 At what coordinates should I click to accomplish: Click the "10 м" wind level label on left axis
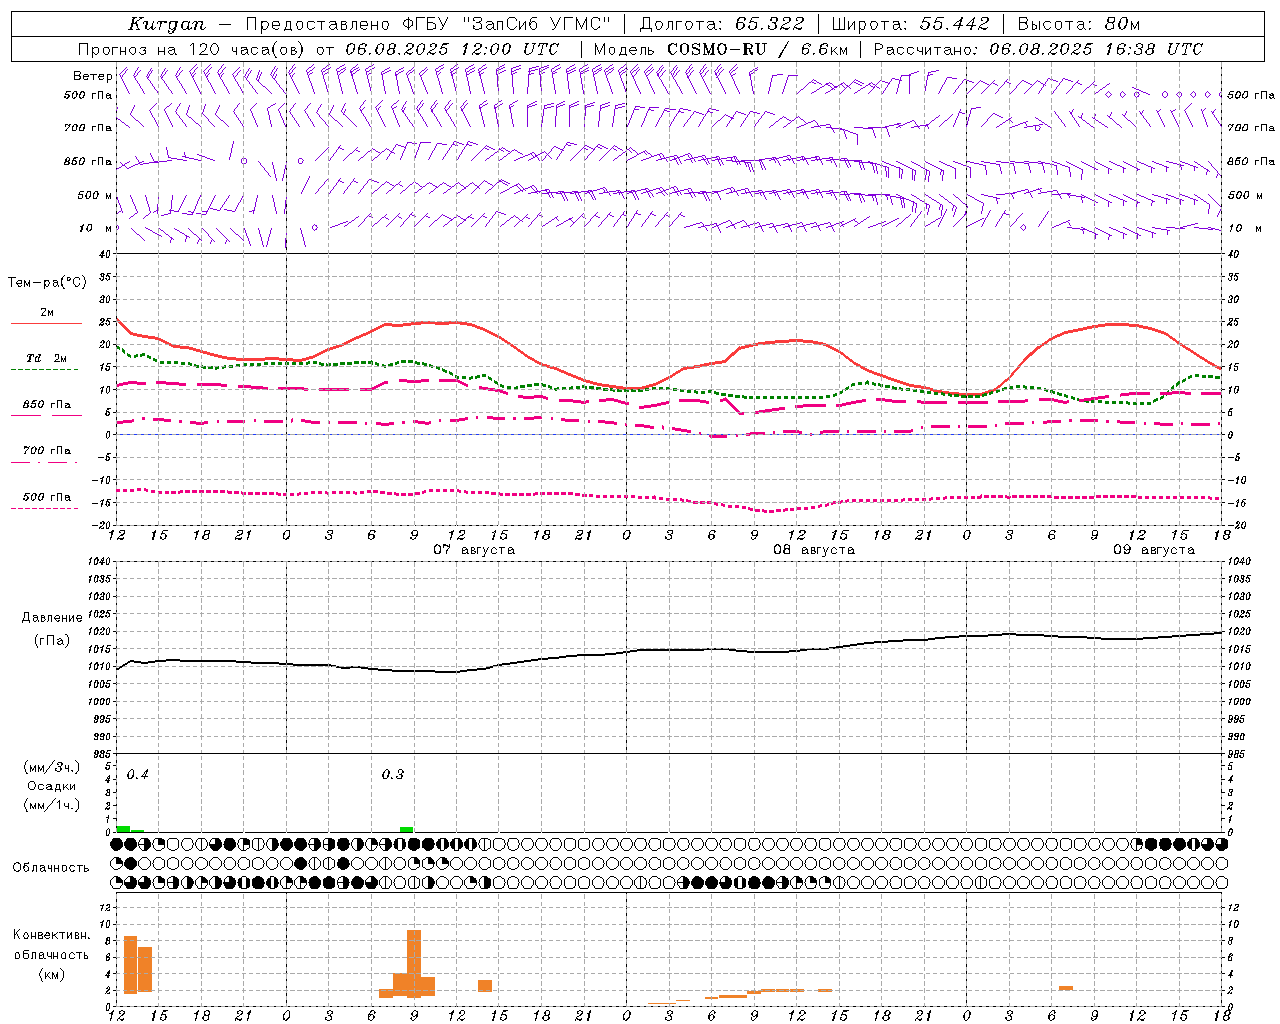pyautogui.click(x=95, y=229)
